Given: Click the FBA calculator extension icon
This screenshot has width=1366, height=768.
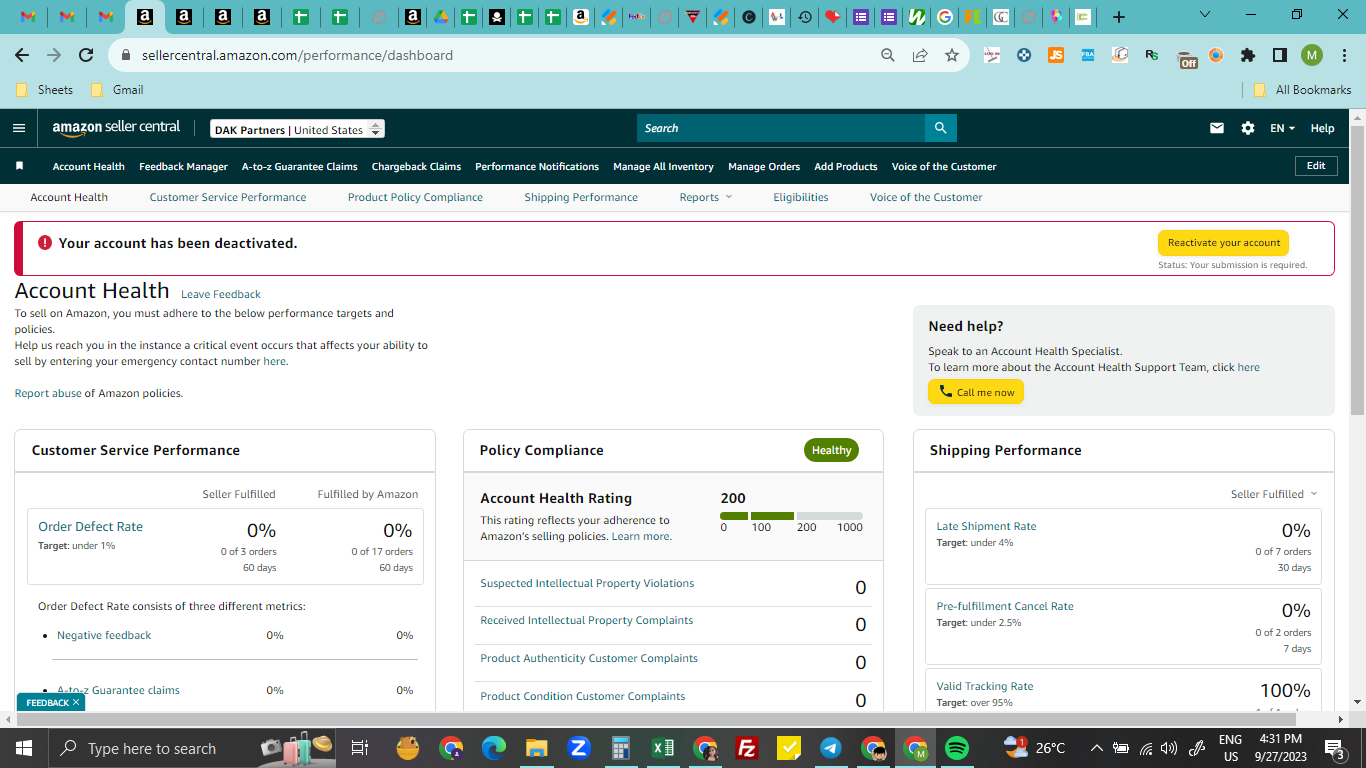Looking at the screenshot, I should (1088, 55).
